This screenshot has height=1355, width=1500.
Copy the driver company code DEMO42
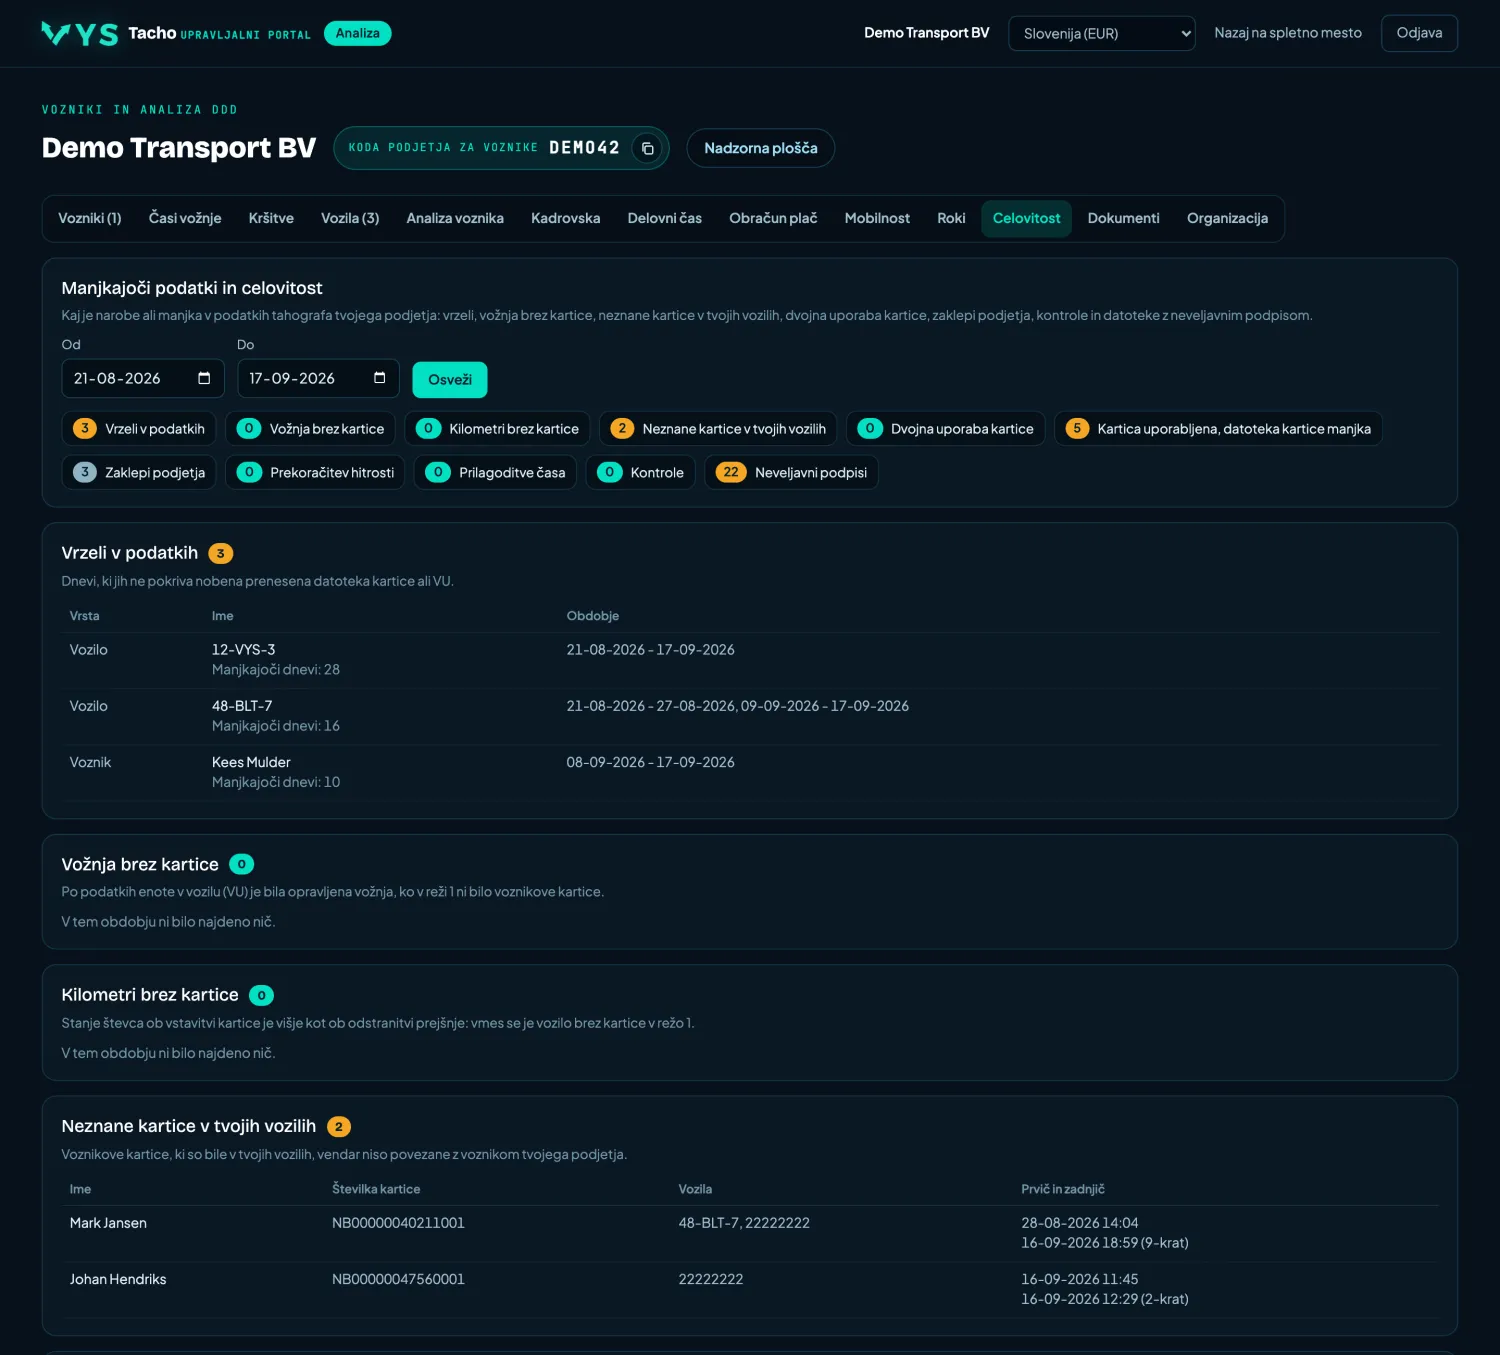[647, 148]
